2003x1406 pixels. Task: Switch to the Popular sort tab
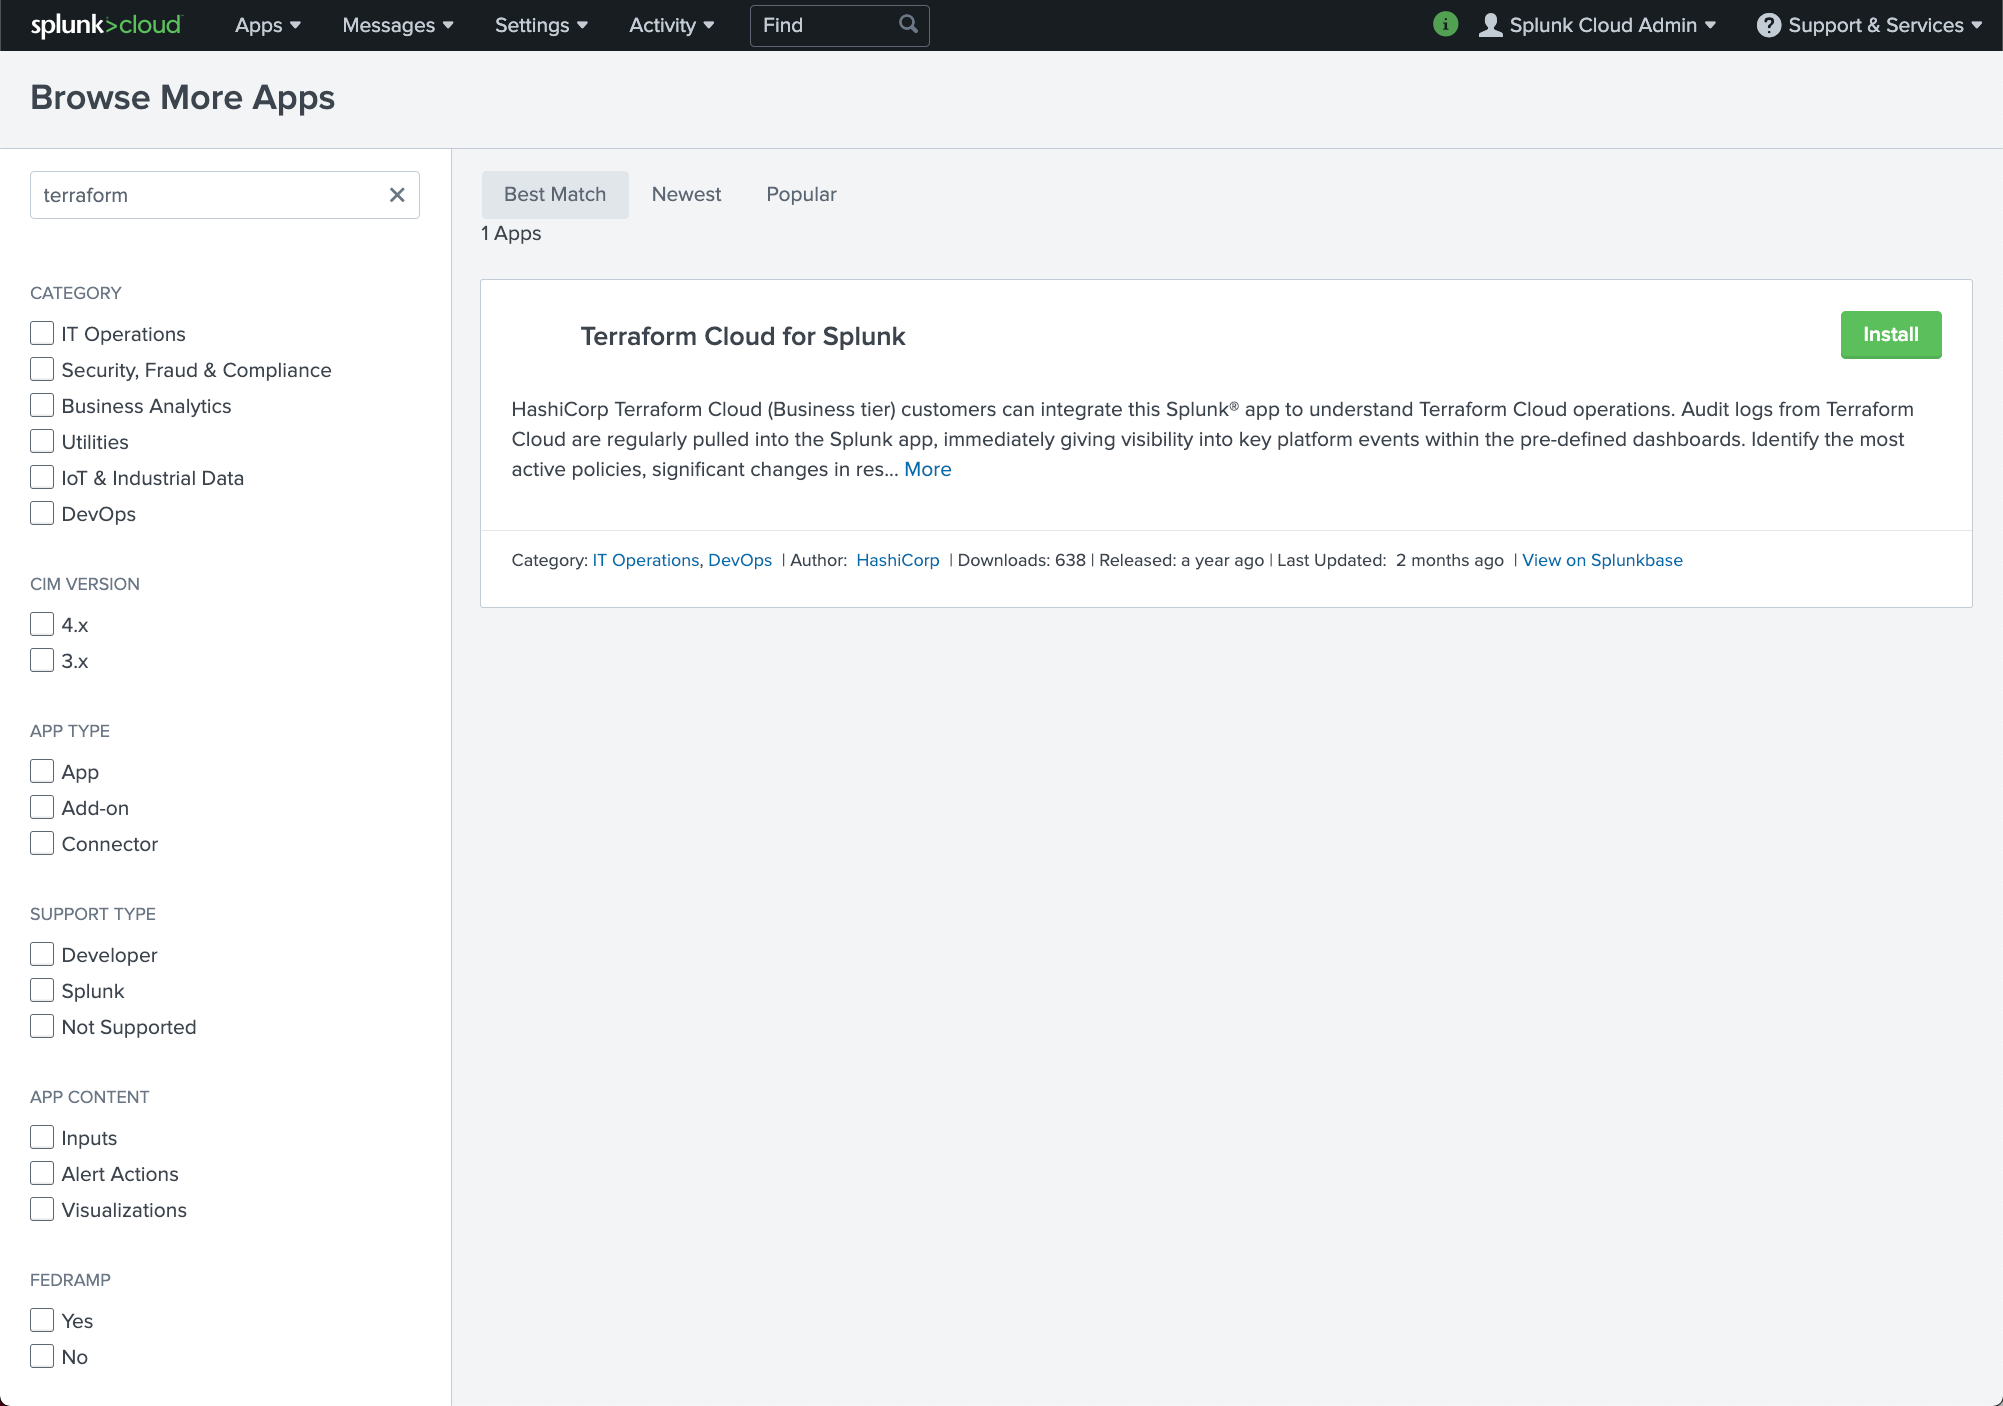[x=801, y=195]
